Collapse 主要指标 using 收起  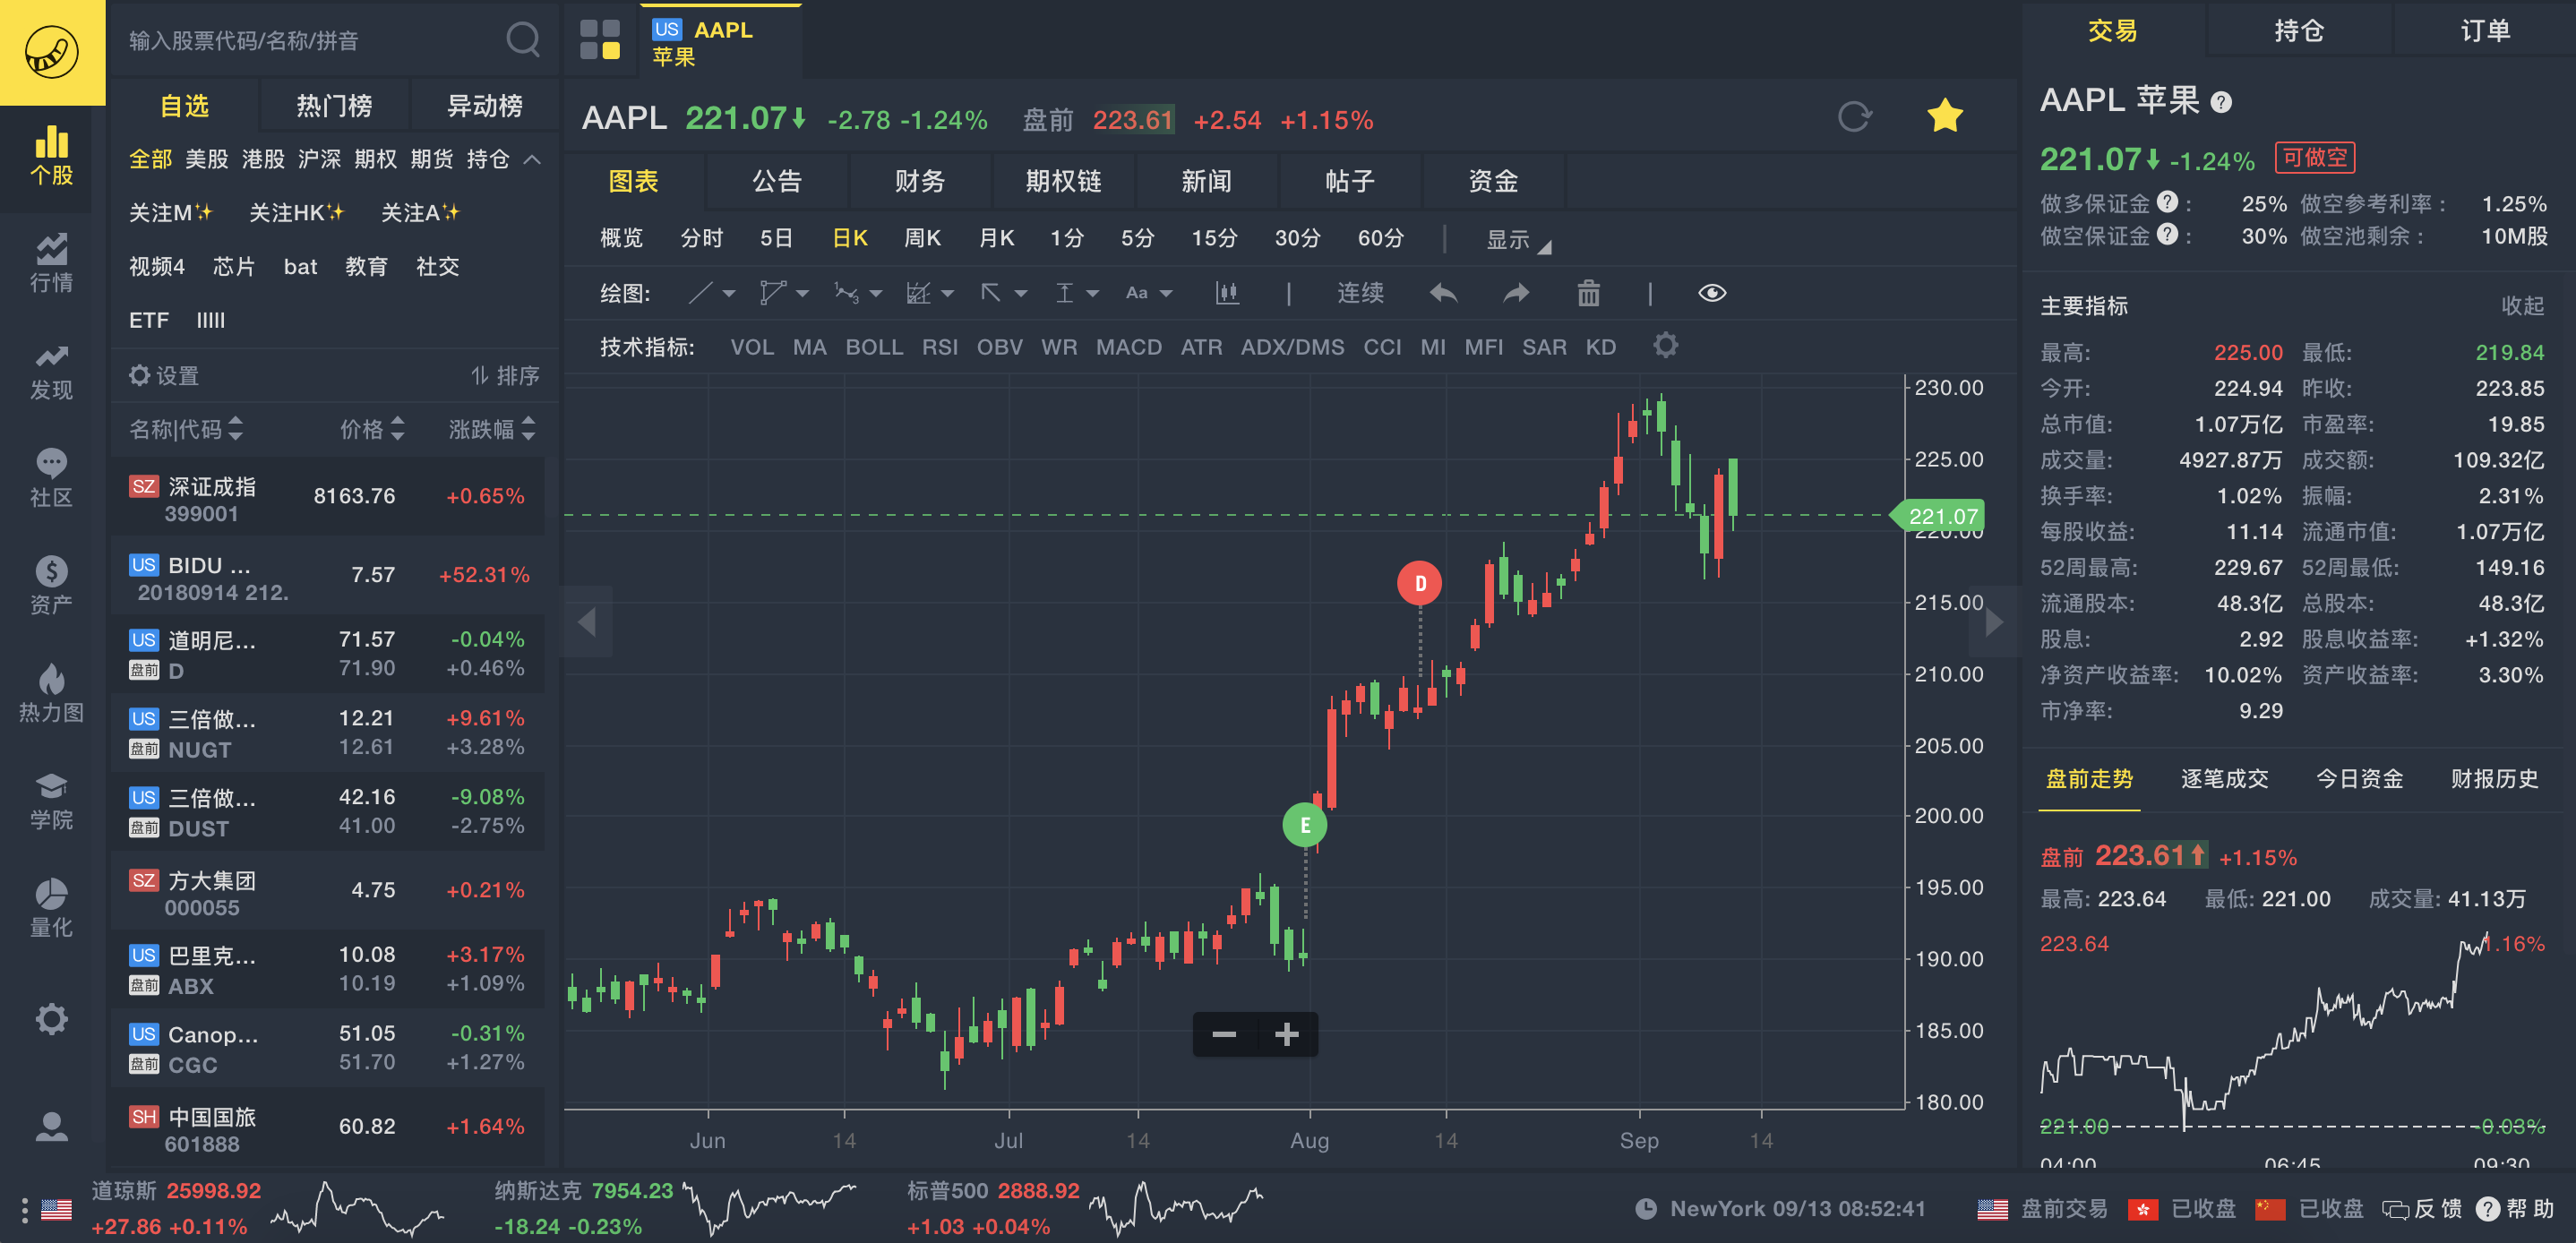[x=2522, y=306]
